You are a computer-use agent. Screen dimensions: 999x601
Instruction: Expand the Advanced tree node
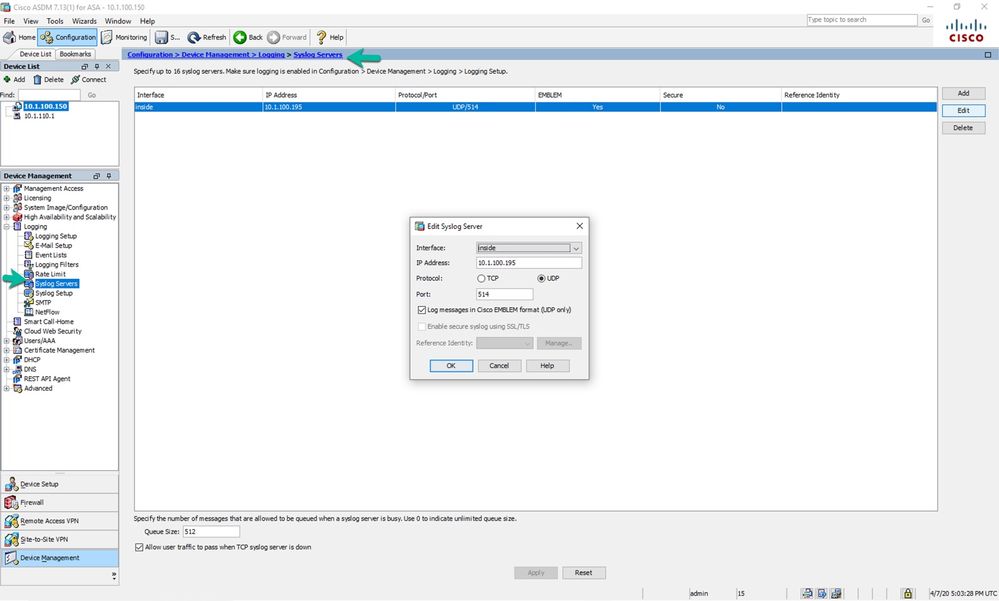coord(6,389)
